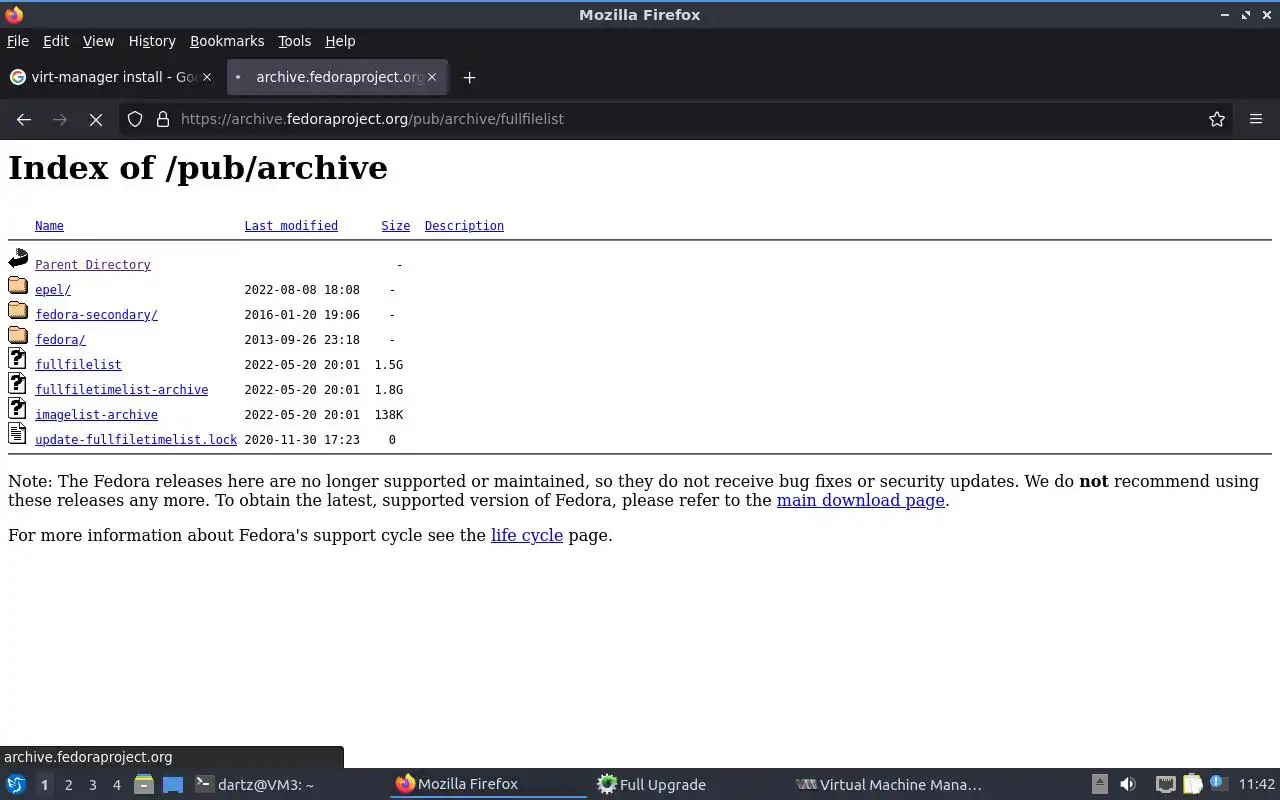Select the archive.fedoraproject.org tab
This screenshot has height=800, width=1280.
tap(337, 77)
